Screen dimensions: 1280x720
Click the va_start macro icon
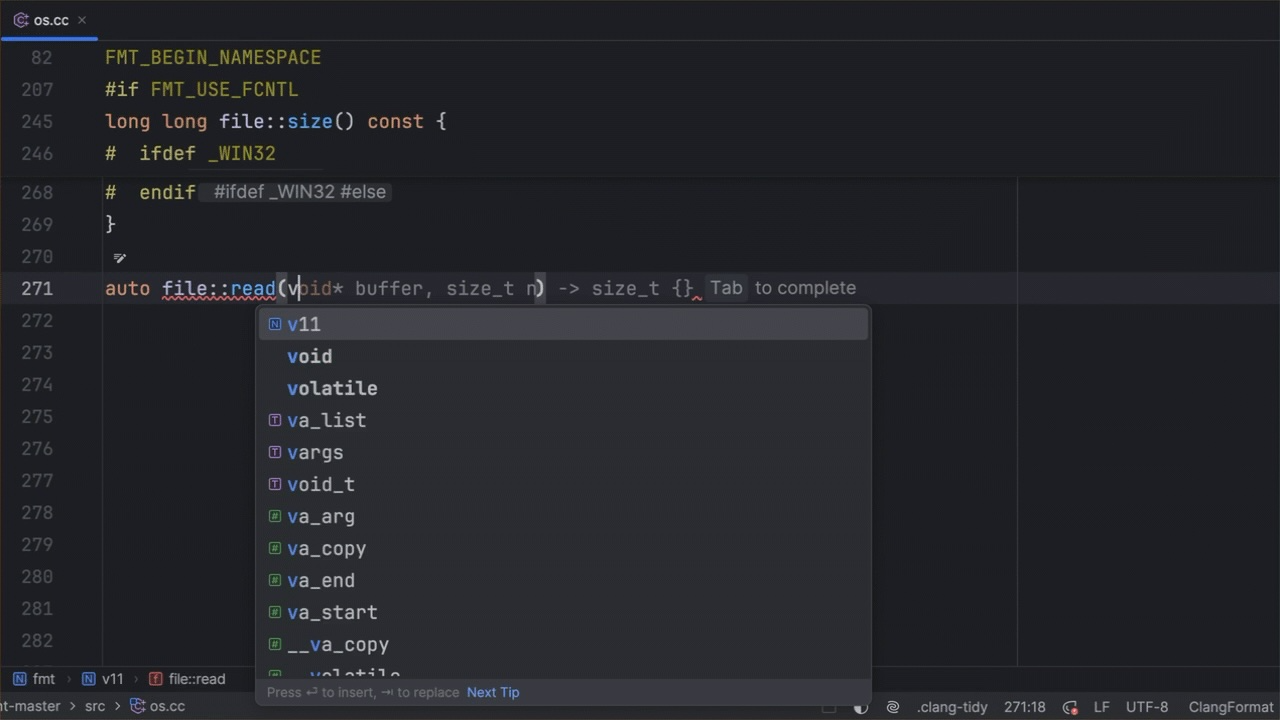[275, 612]
